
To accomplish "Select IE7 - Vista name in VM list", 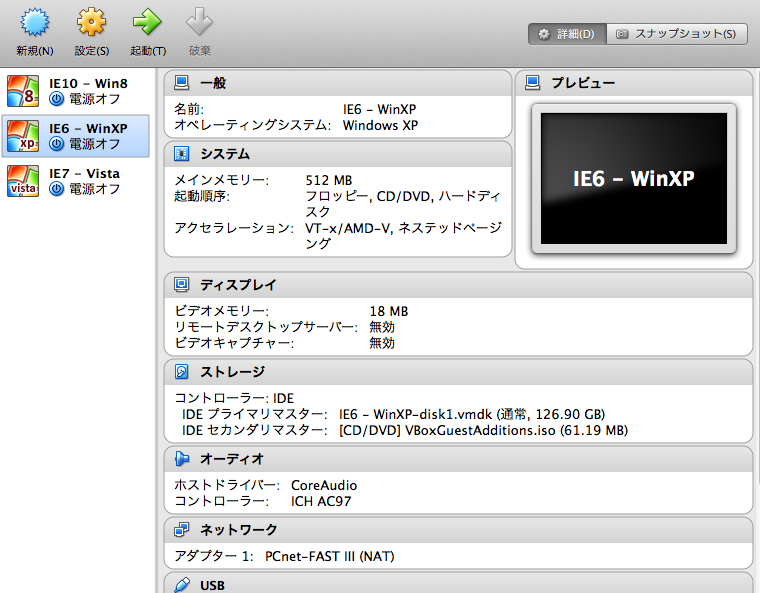I will pyautogui.click(x=84, y=174).
